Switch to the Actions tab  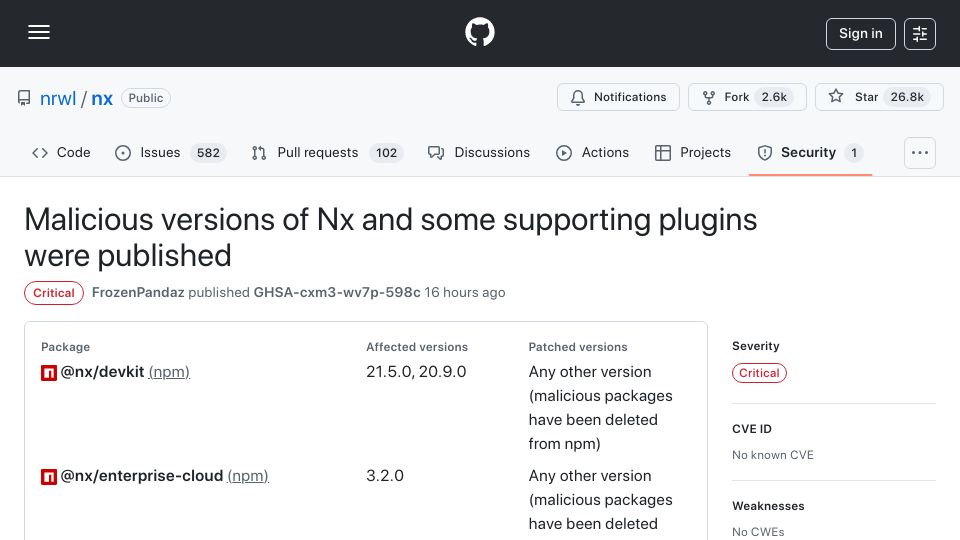pos(592,152)
